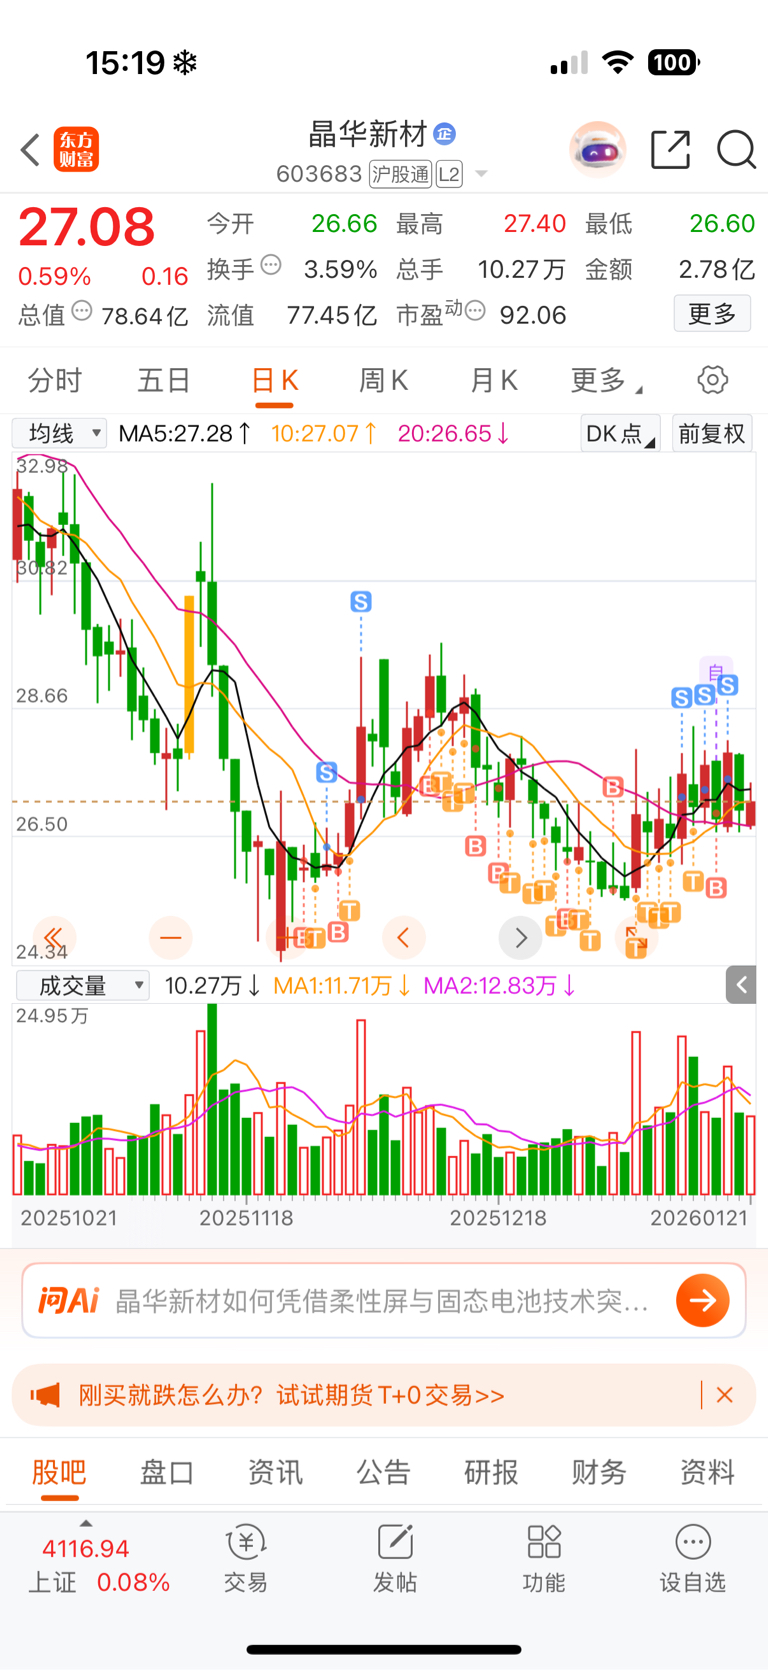Open the 公告 tab
Viewport: 768px width, 1670px height.
pos(383,1472)
